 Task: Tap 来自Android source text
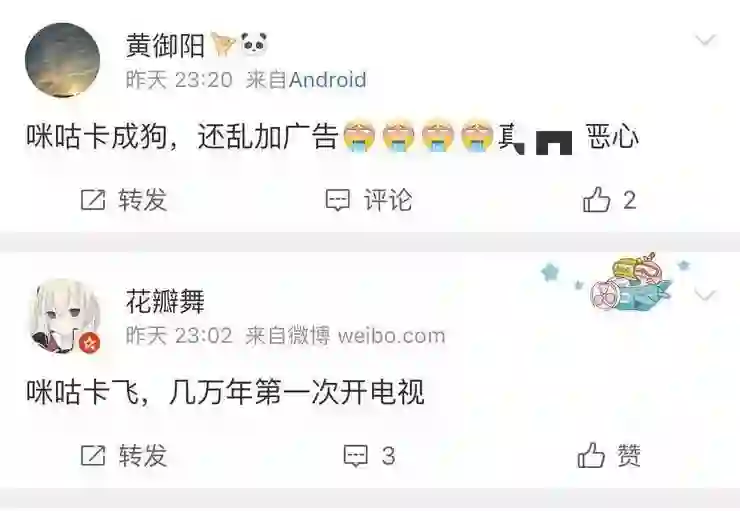coord(306,80)
